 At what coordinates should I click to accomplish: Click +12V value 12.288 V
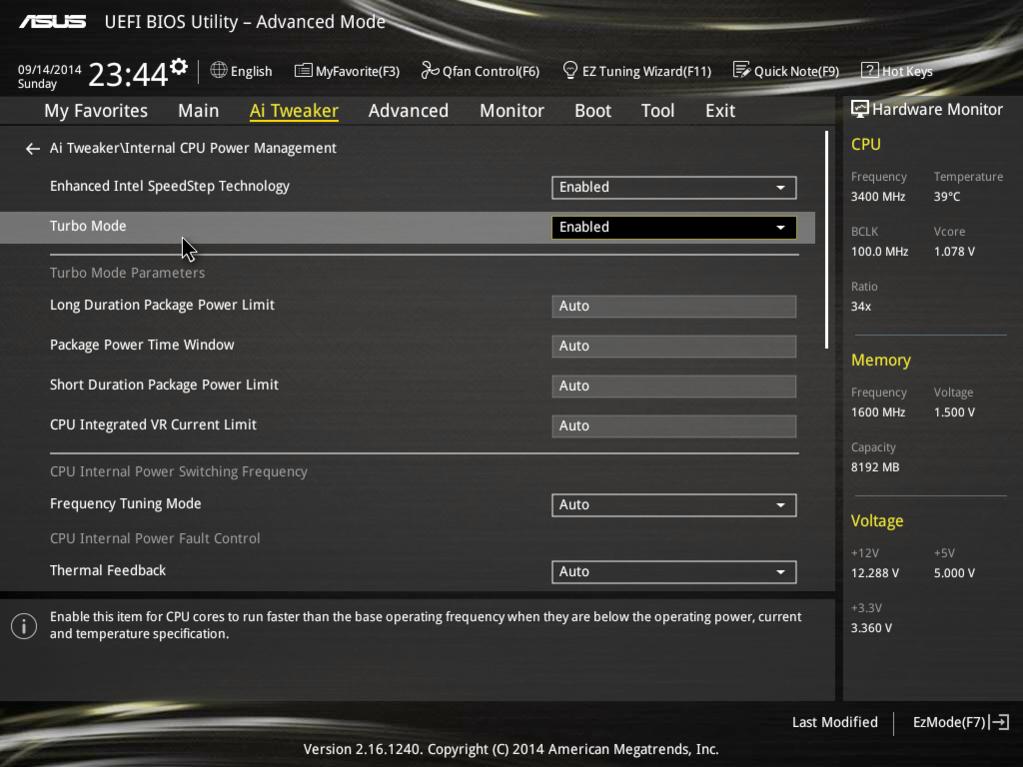click(x=874, y=573)
